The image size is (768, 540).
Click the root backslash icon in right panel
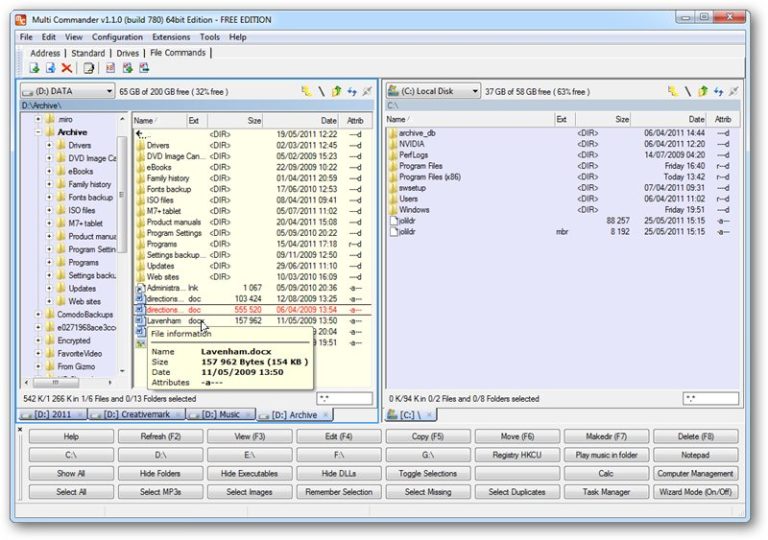coord(686,91)
